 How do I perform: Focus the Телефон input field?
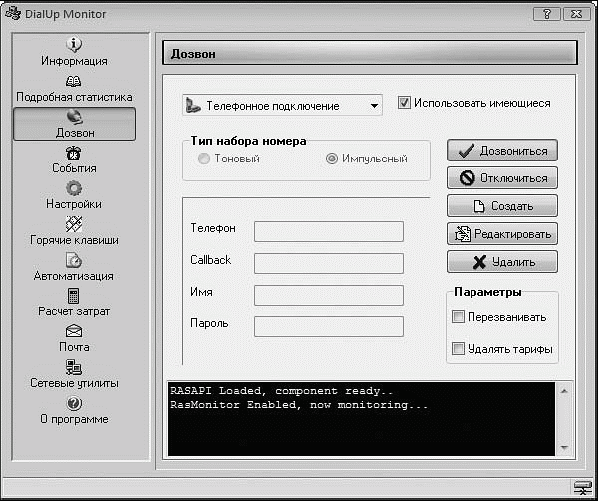(x=329, y=231)
